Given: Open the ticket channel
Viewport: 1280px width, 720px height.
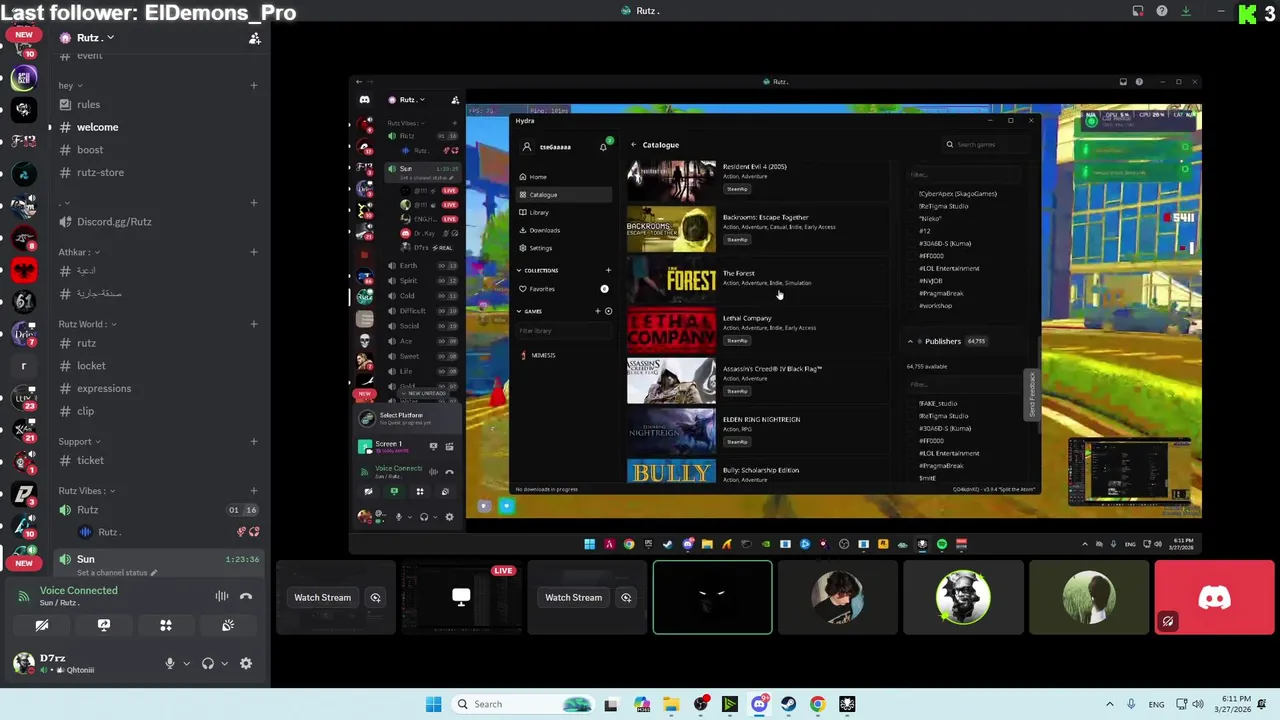Looking at the screenshot, I should (x=90, y=460).
